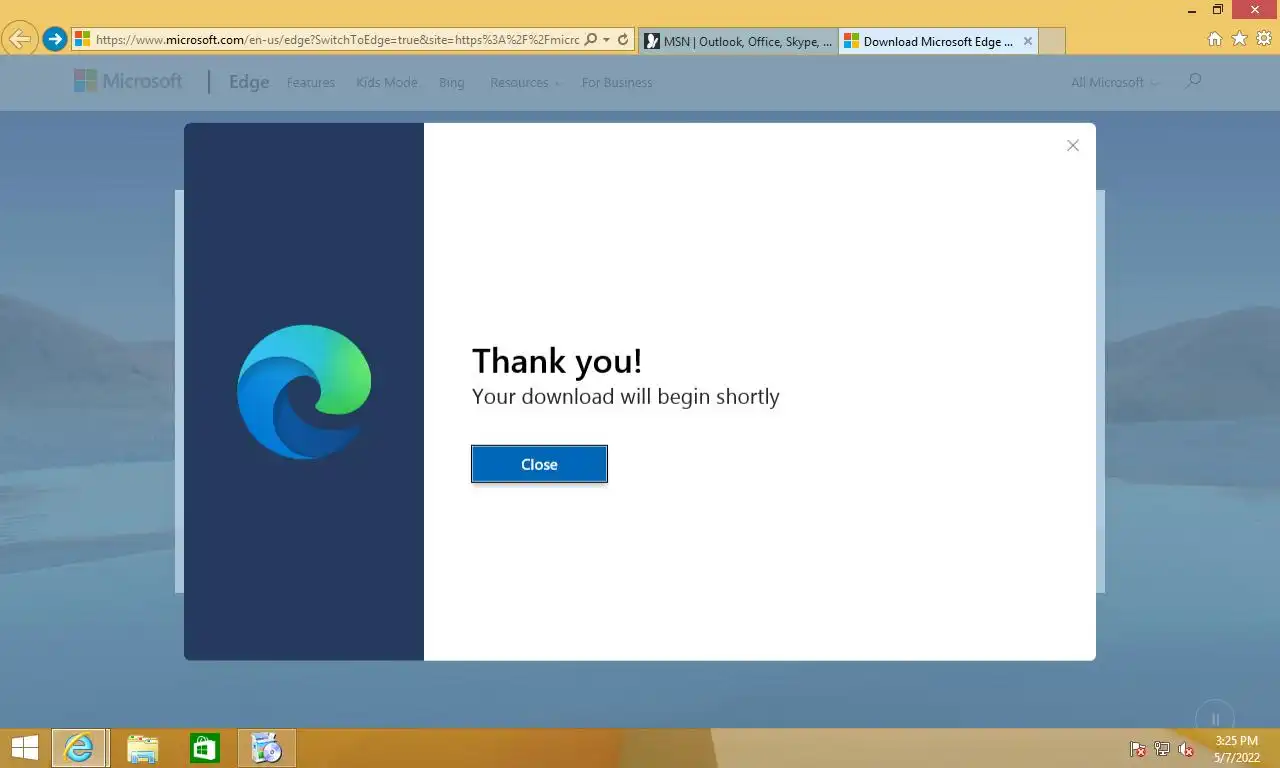This screenshot has height=768, width=1280.
Task: Close the Download Microsoft Edge tab
Action: [1028, 41]
